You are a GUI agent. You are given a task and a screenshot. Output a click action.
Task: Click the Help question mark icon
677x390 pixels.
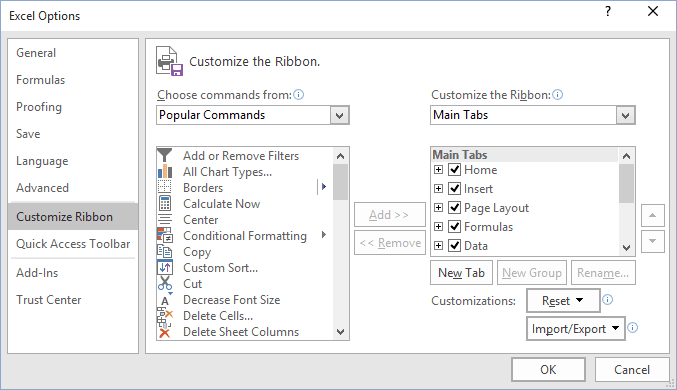coord(608,11)
